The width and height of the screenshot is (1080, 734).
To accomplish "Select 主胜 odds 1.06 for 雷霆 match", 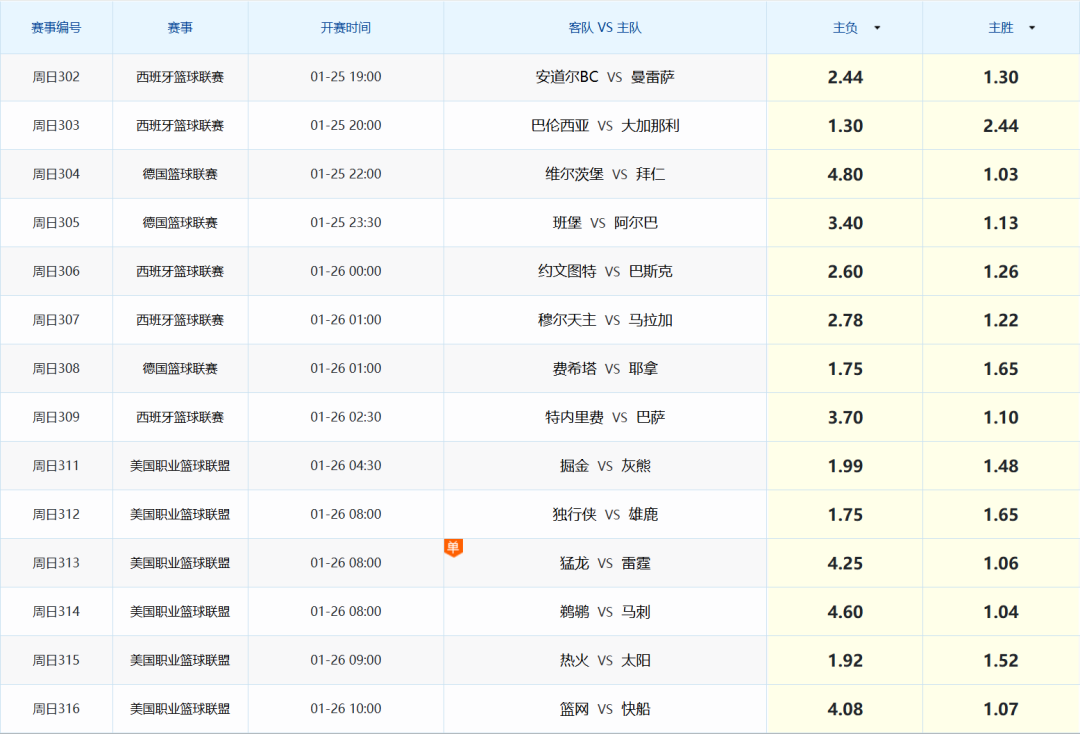I will point(1001,563).
